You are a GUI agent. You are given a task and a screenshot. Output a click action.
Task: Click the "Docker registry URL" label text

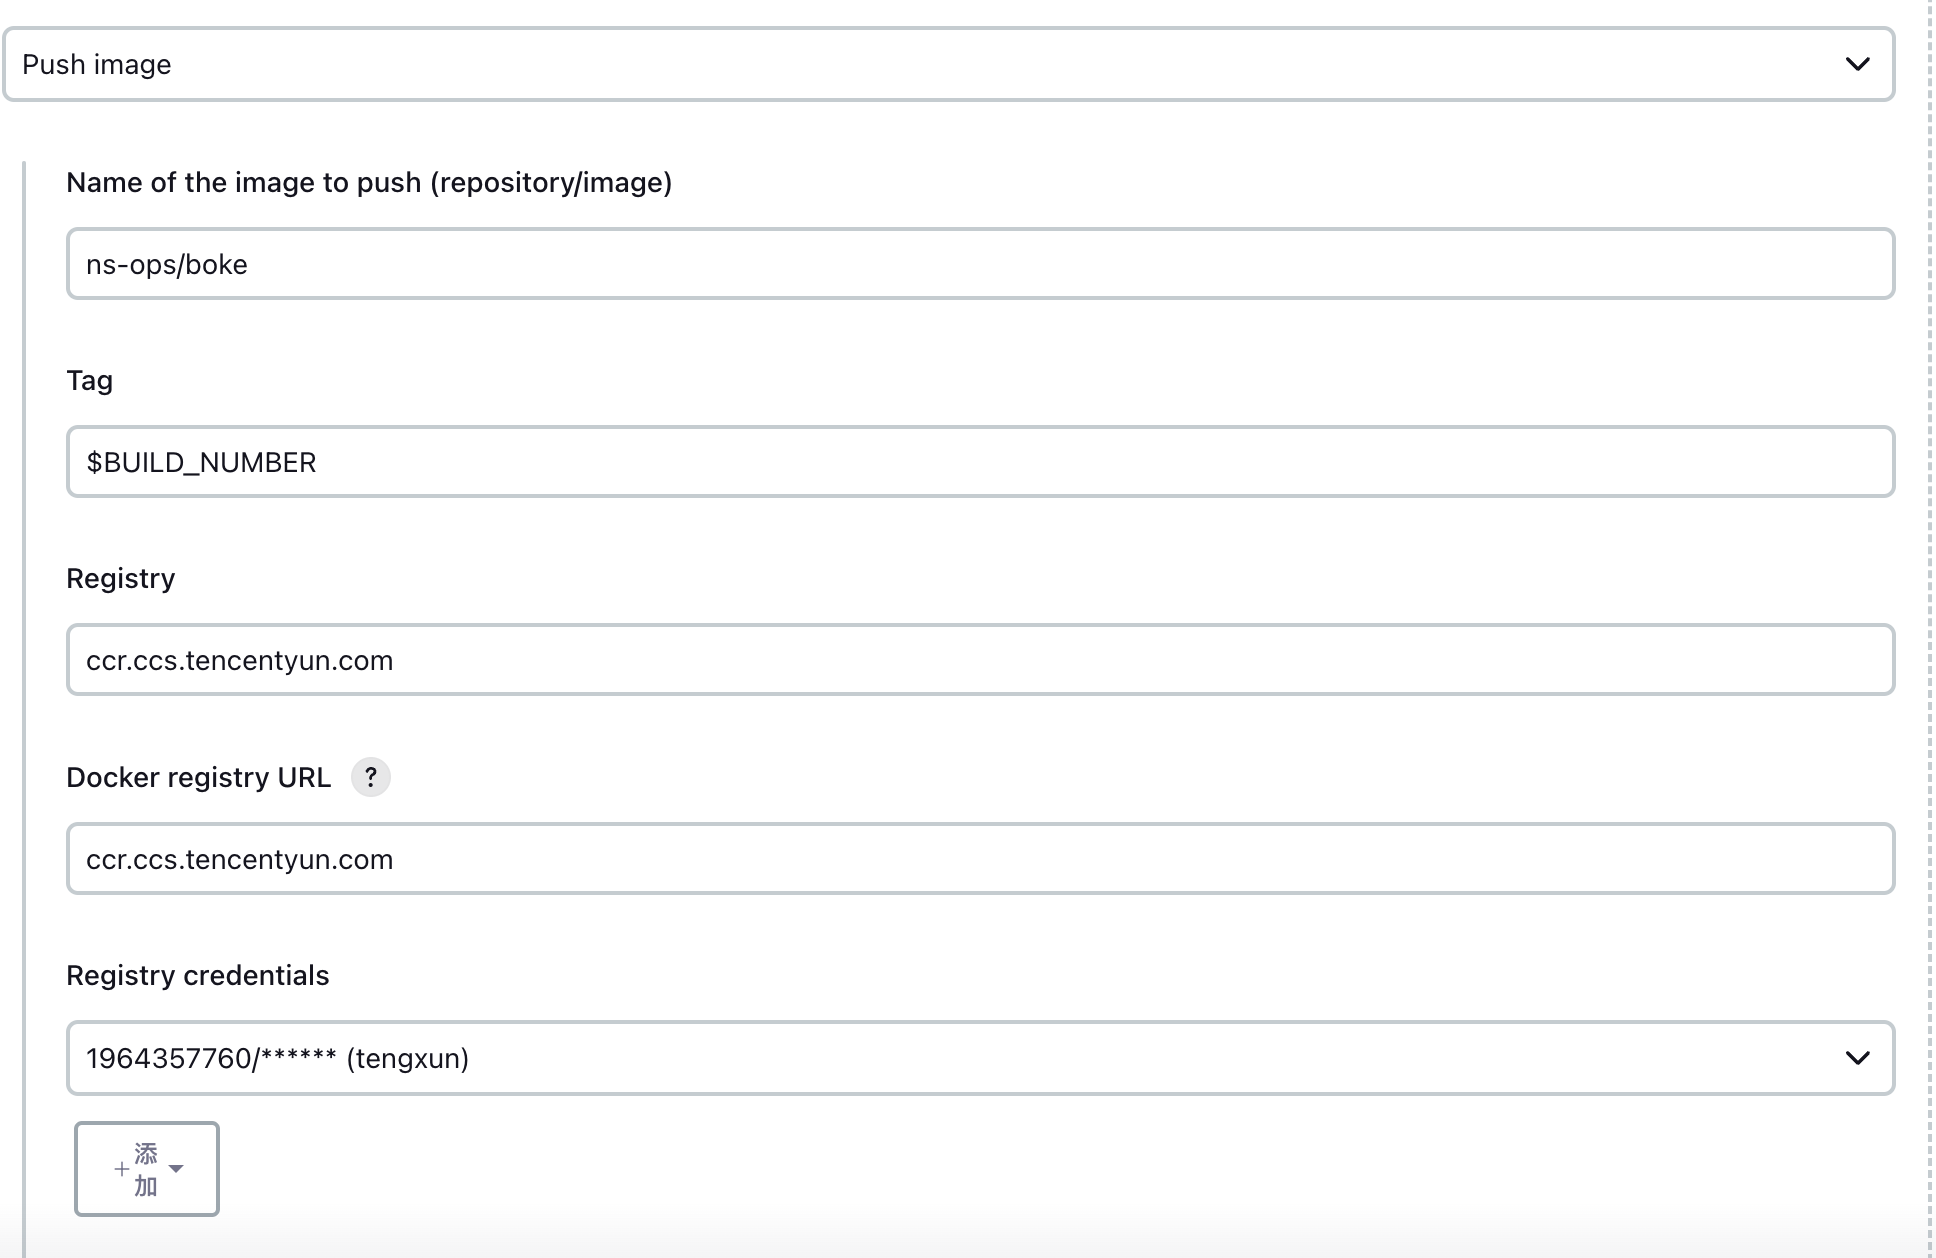(198, 778)
